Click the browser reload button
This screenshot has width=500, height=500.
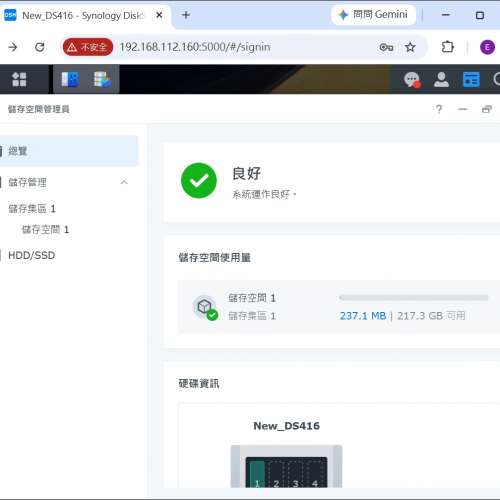coord(40,47)
